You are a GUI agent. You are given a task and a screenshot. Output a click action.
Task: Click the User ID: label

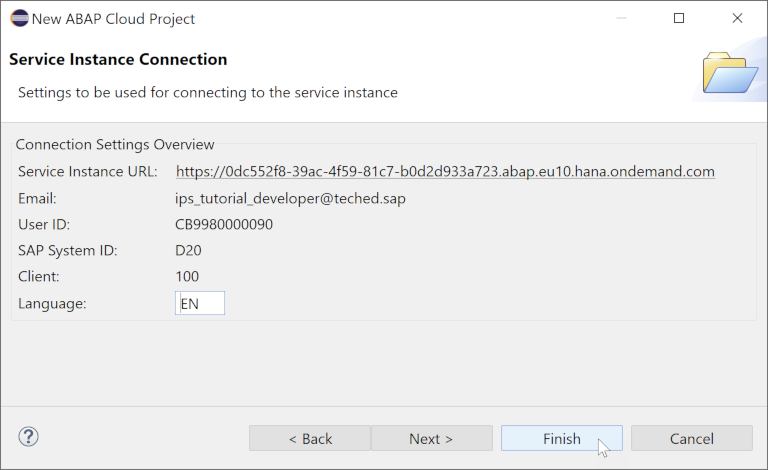(x=44, y=224)
